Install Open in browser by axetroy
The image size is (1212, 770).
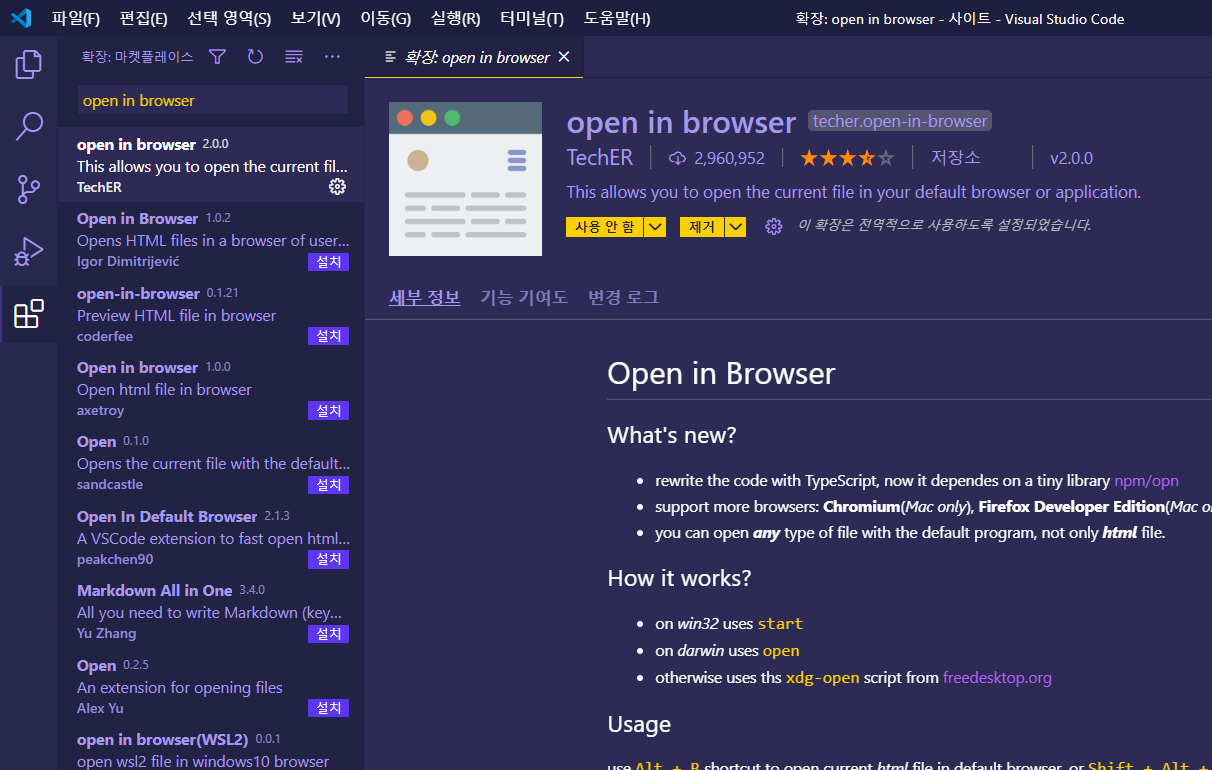click(329, 410)
